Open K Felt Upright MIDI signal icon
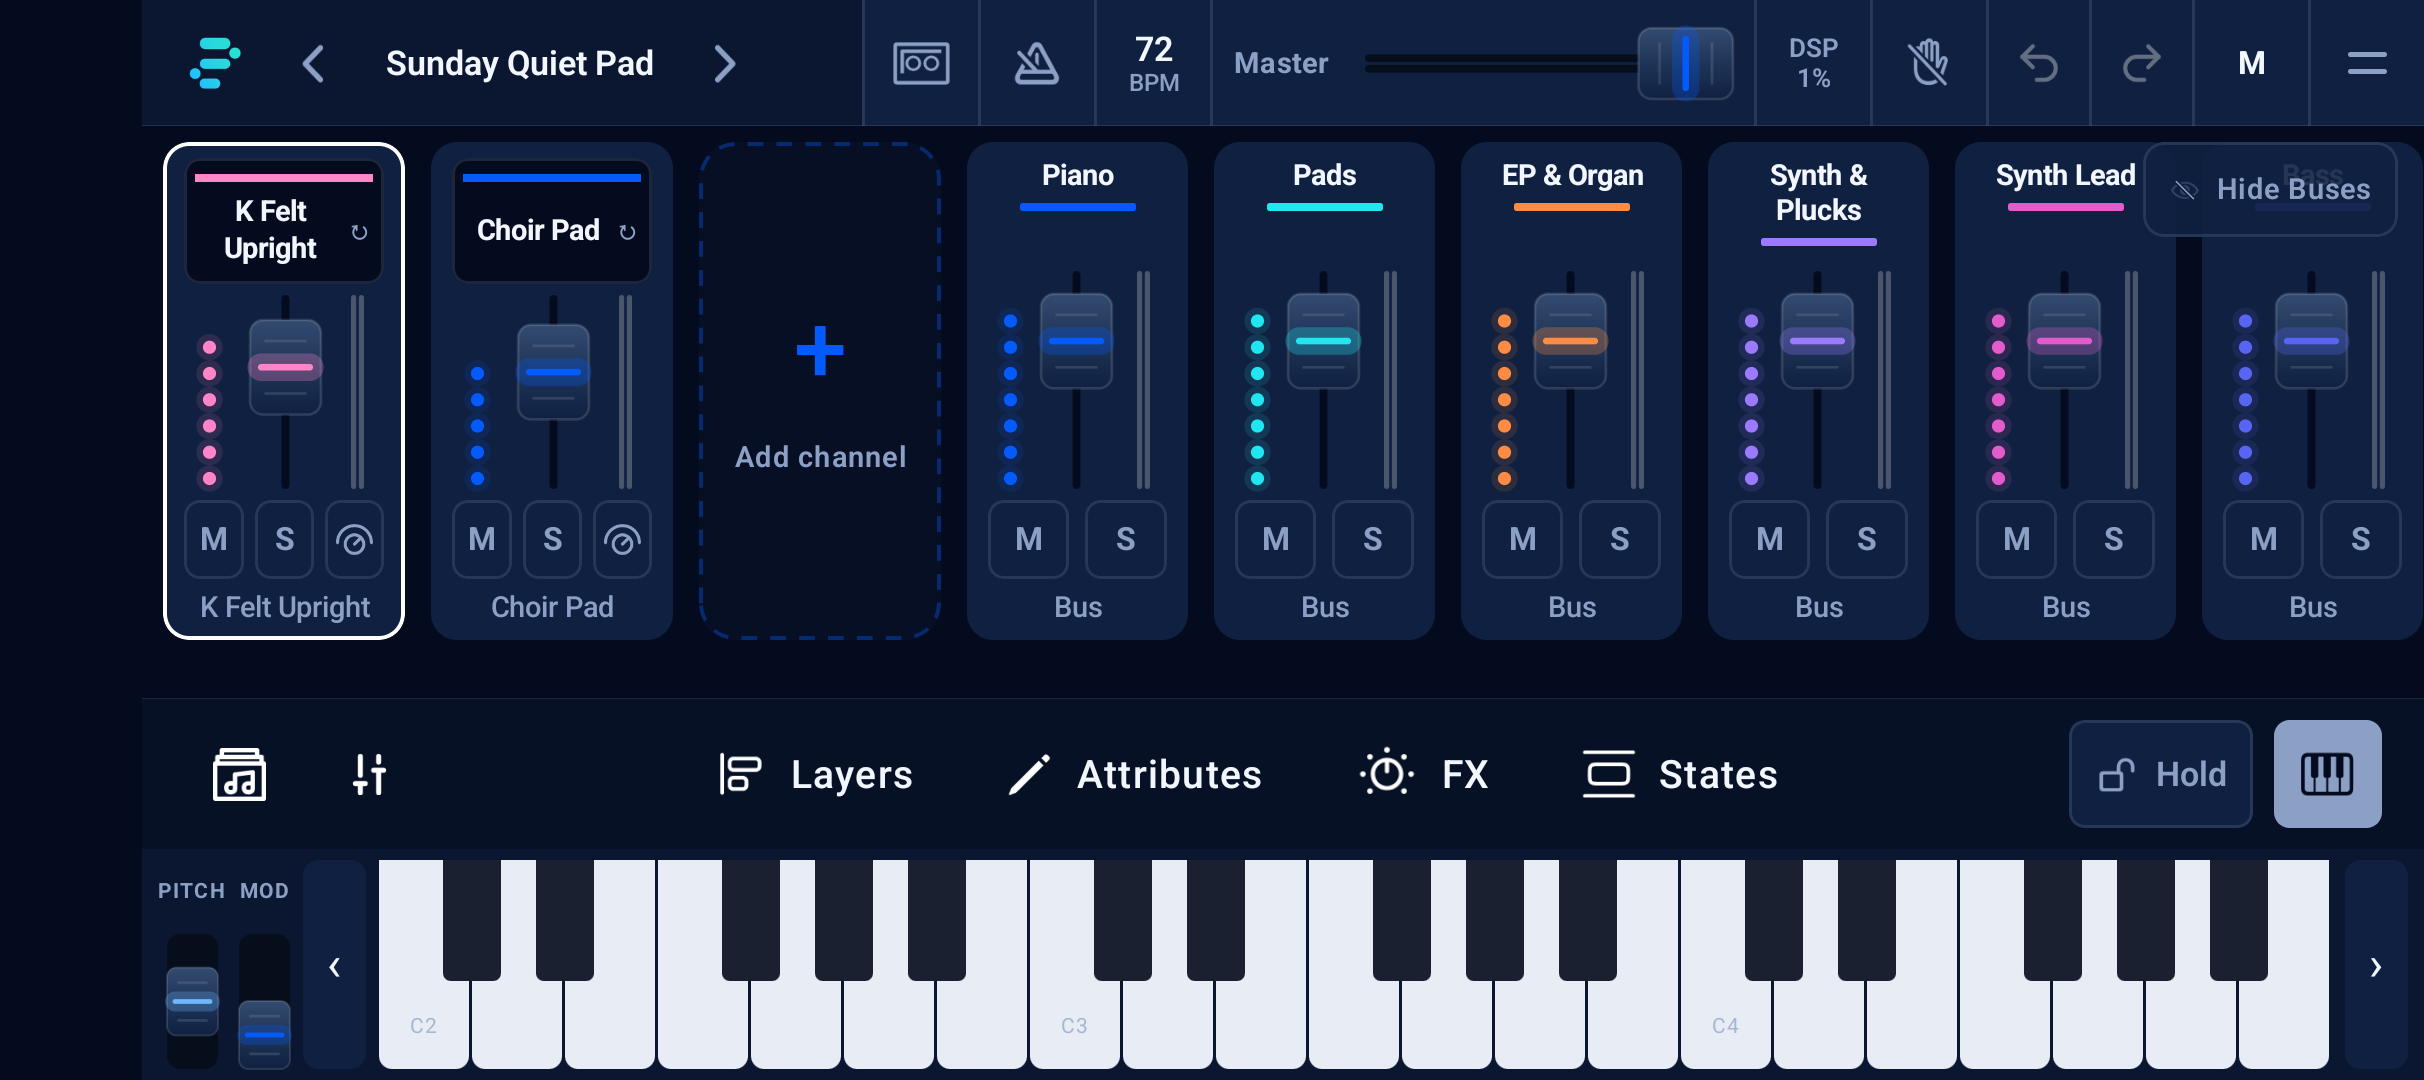2424x1080 pixels. point(354,540)
